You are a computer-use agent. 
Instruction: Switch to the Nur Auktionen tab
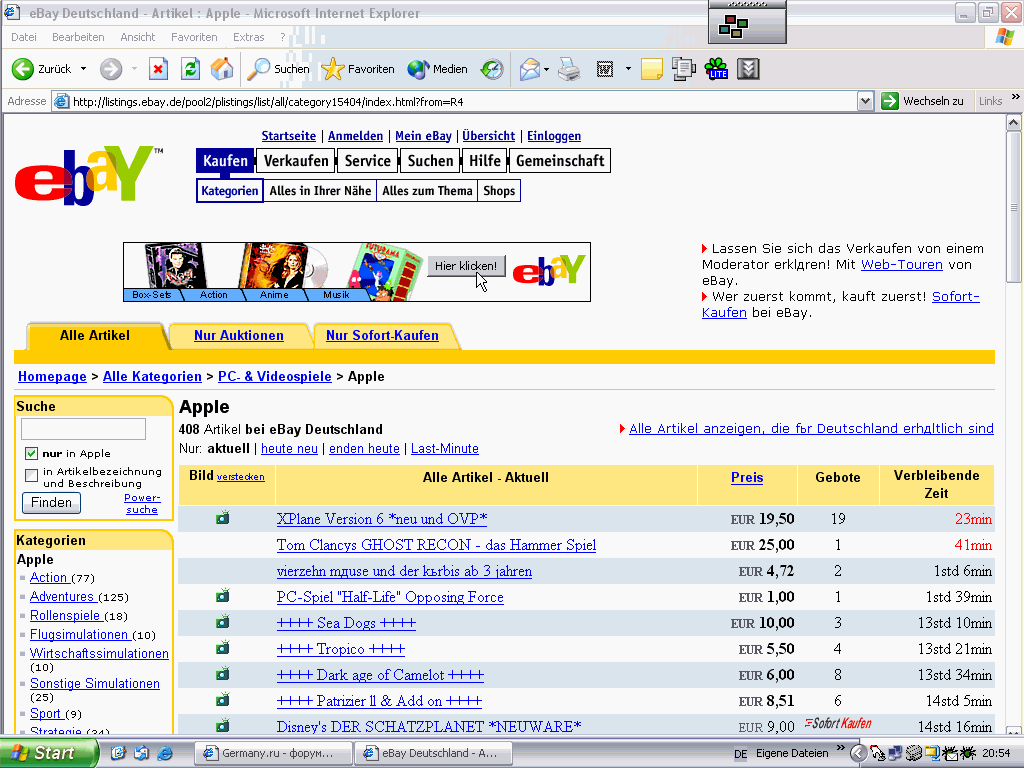click(239, 336)
